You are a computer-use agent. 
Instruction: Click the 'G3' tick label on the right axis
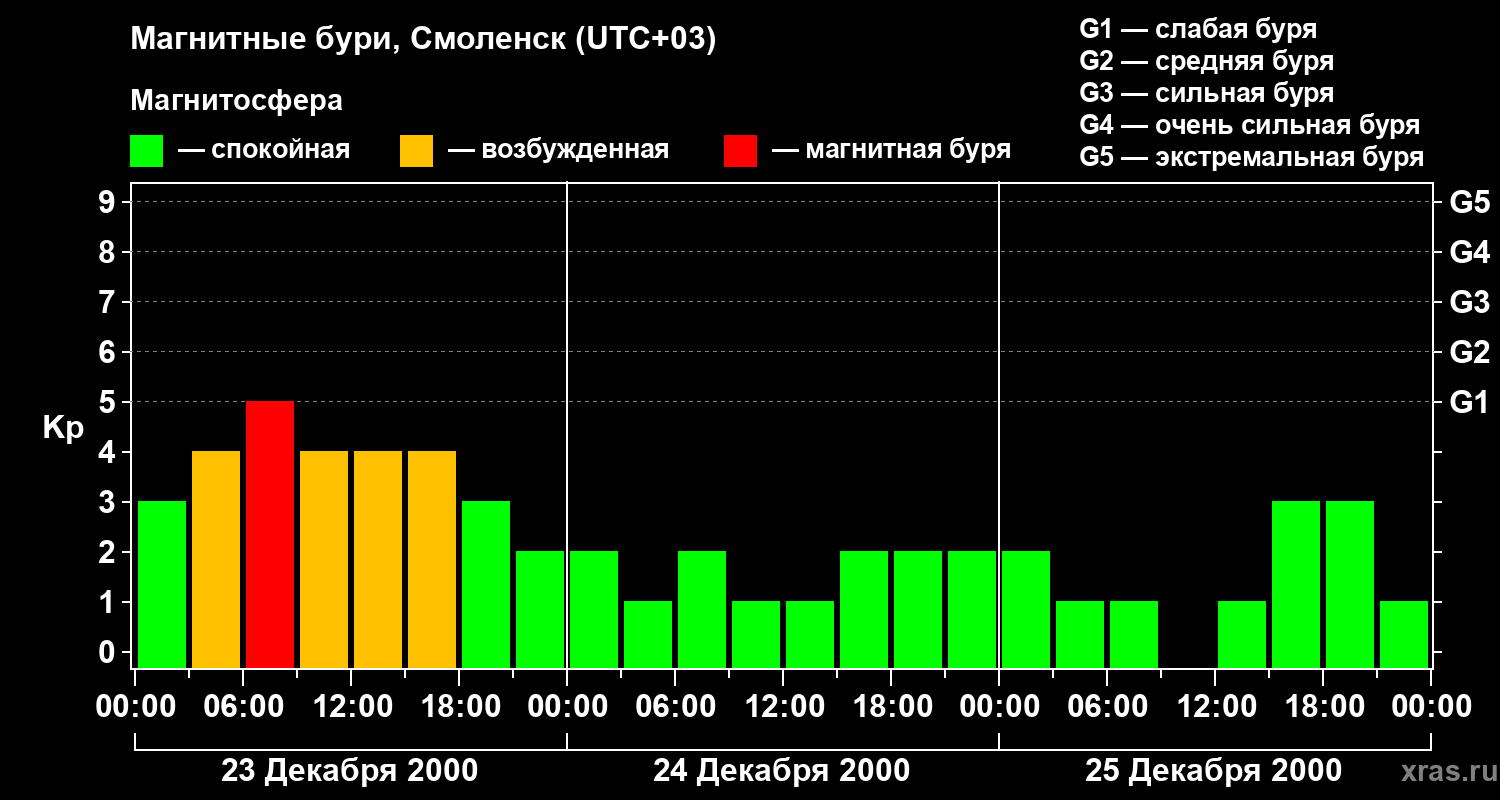pos(1469,302)
